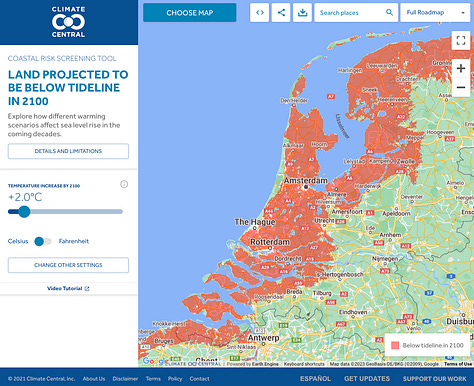The height and width of the screenshot is (386, 474).
Task: Open the Full Roadmap map style dropdown
Action: 435,13
